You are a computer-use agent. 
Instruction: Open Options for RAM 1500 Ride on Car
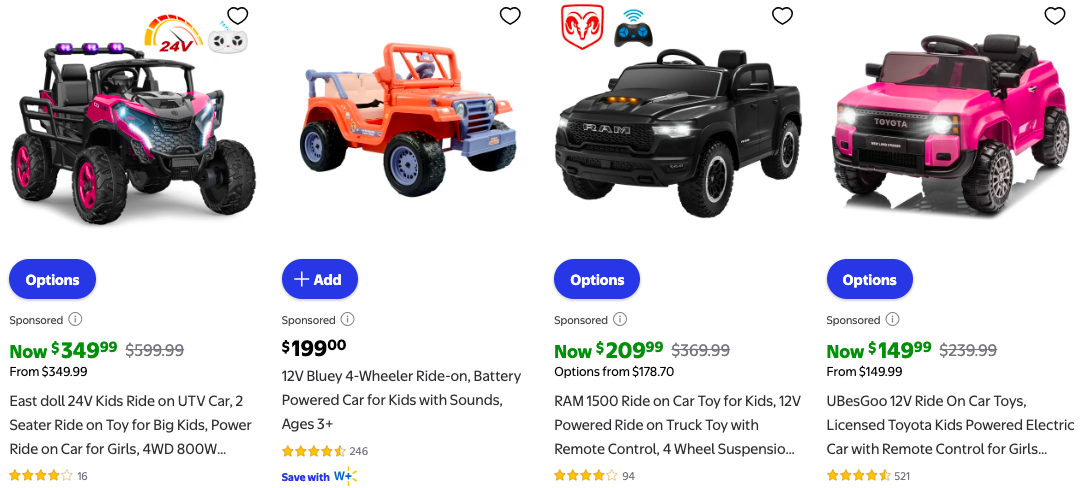(x=597, y=280)
